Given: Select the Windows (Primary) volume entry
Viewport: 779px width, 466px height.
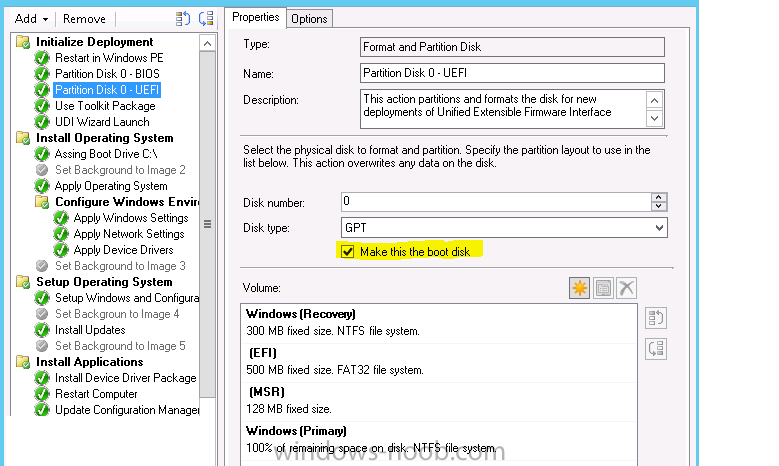Looking at the screenshot, I should point(439,439).
